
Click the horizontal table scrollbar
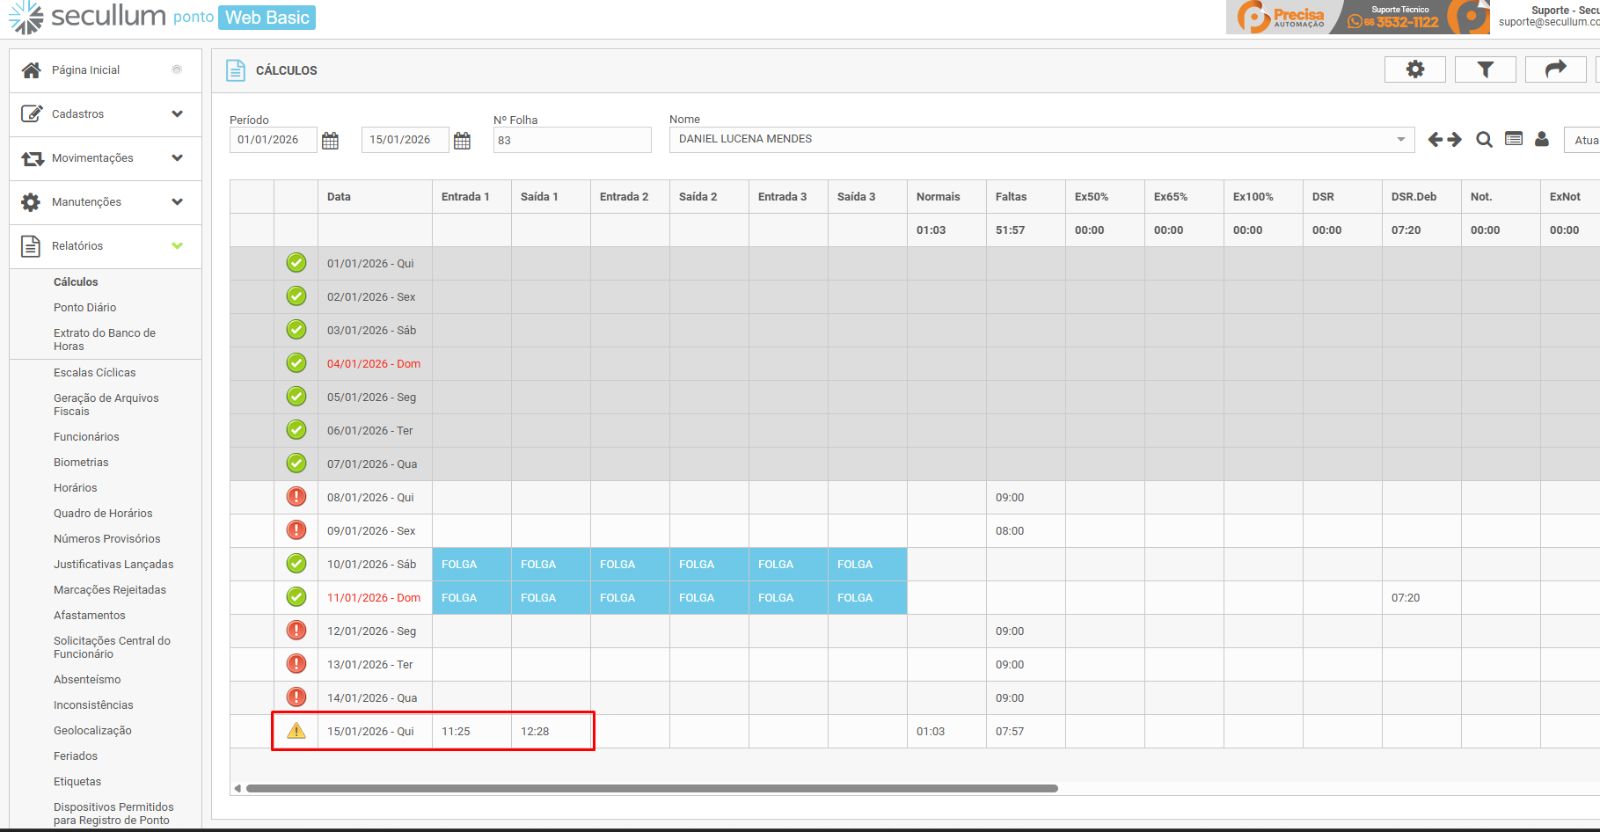point(652,788)
